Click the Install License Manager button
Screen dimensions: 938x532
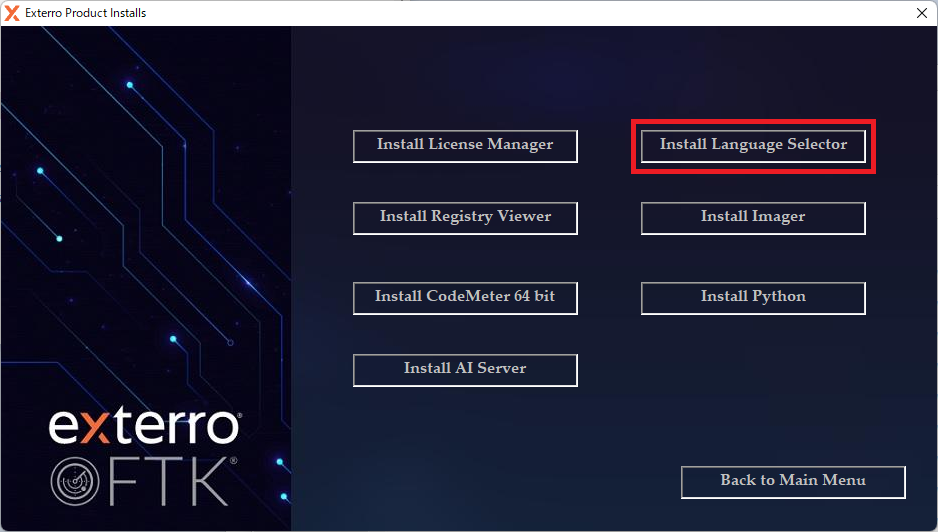465,146
